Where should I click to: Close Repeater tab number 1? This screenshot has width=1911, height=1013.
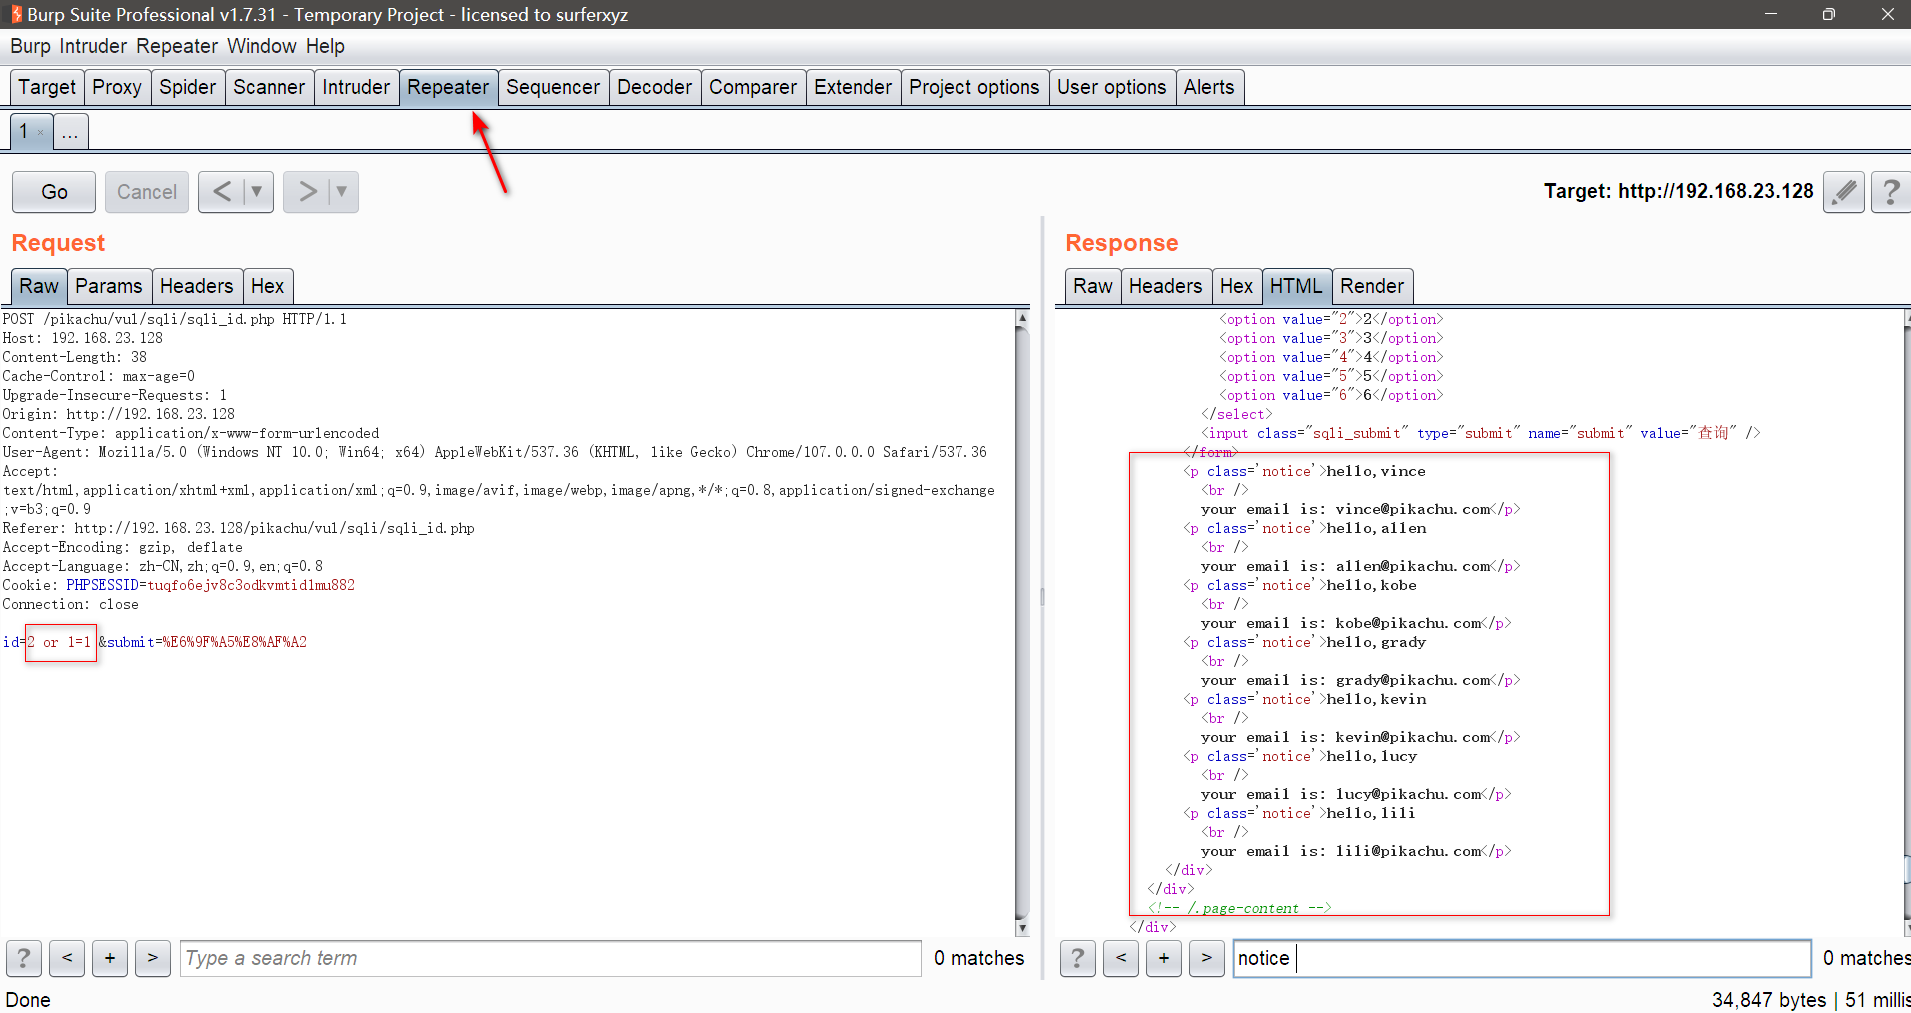point(40,132)
